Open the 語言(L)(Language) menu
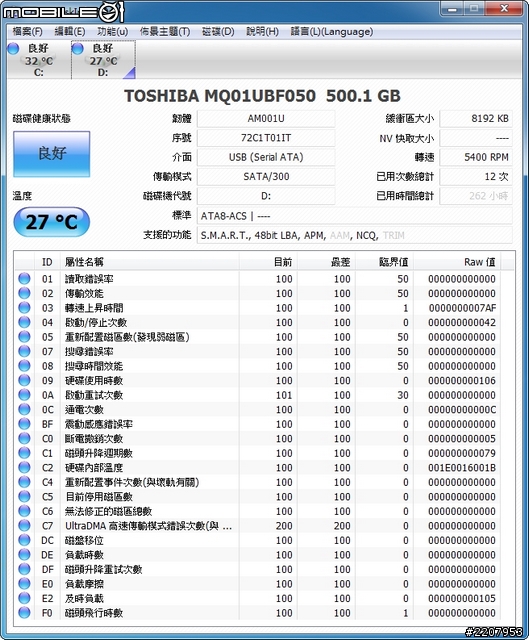The image size is (529, 640). (x=331, y=31)
